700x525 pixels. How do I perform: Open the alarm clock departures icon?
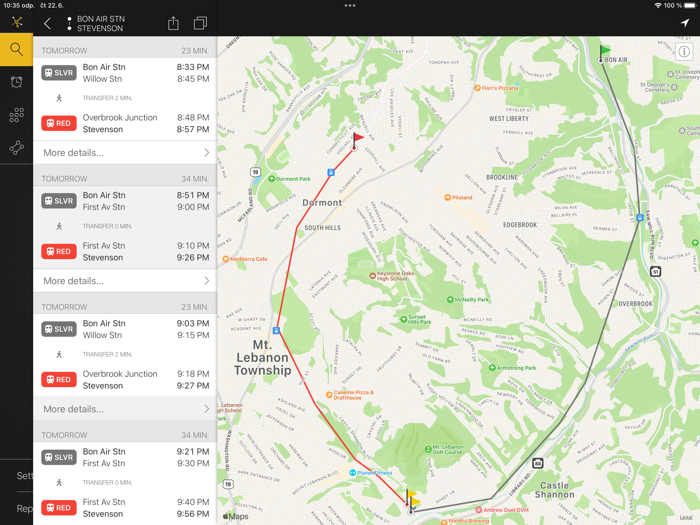17,82
